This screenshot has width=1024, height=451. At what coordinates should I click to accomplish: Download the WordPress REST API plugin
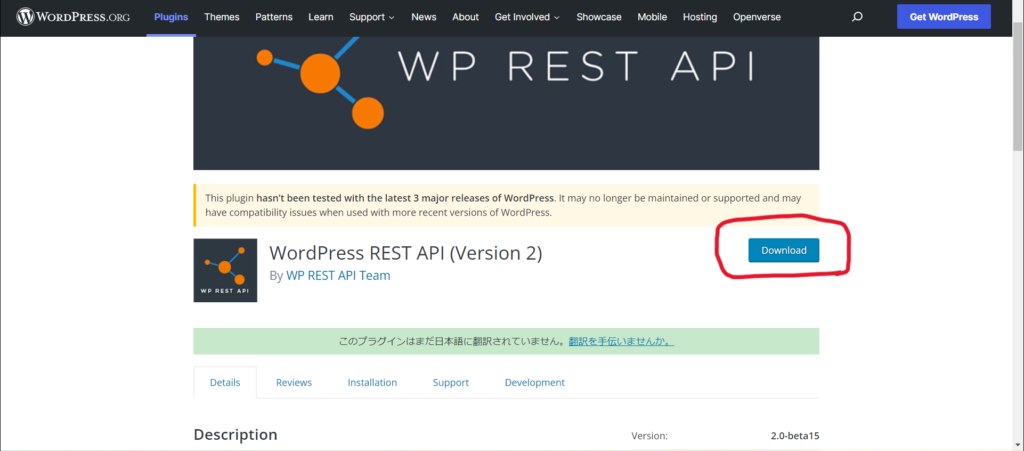coord(784,251)
